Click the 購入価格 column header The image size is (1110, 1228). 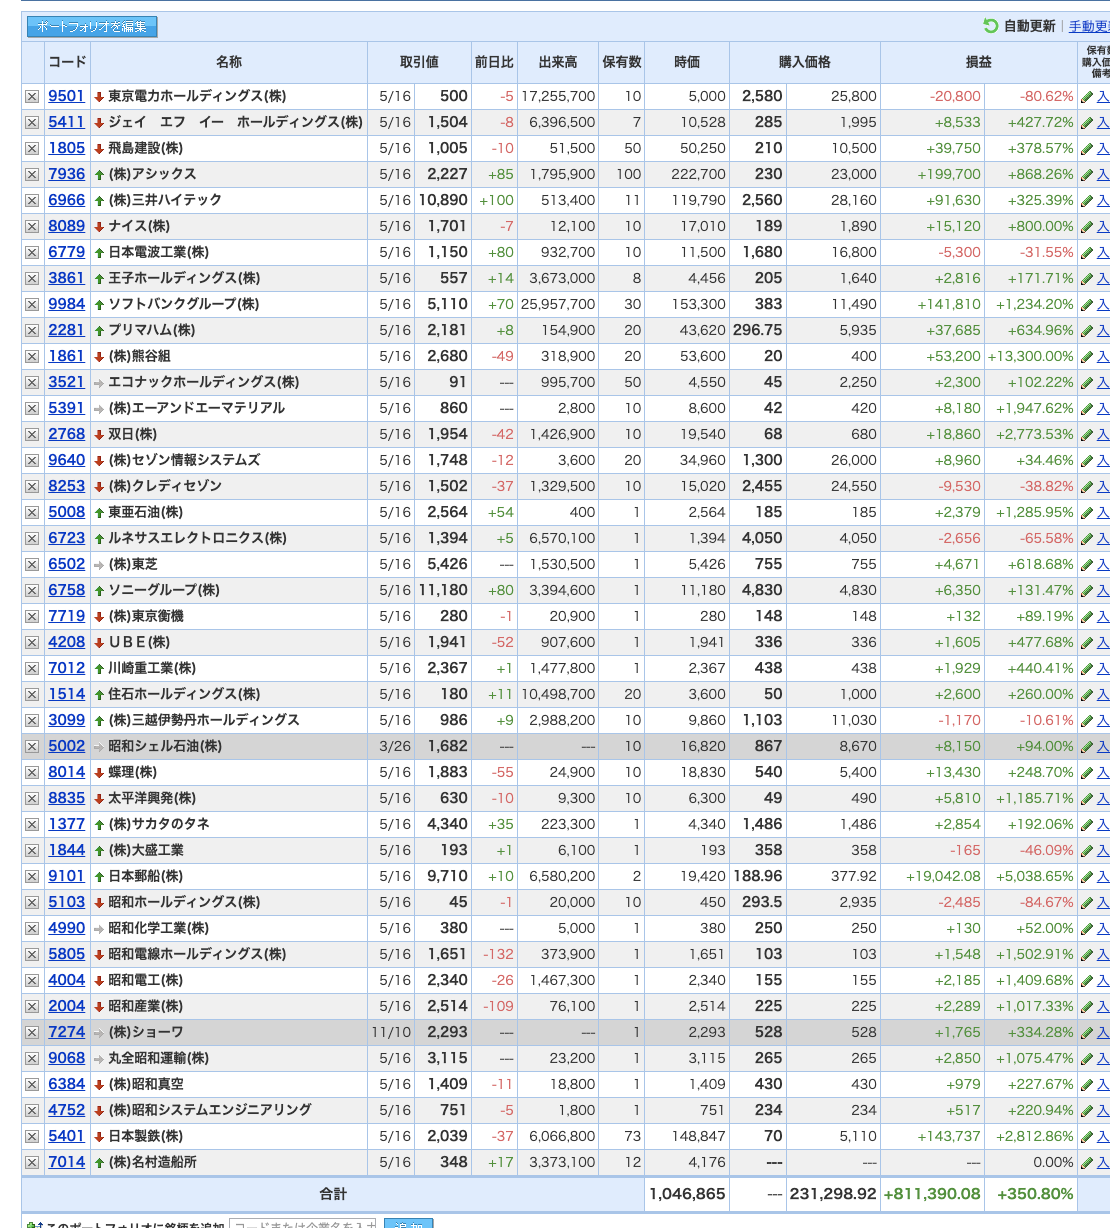point(805,62)
